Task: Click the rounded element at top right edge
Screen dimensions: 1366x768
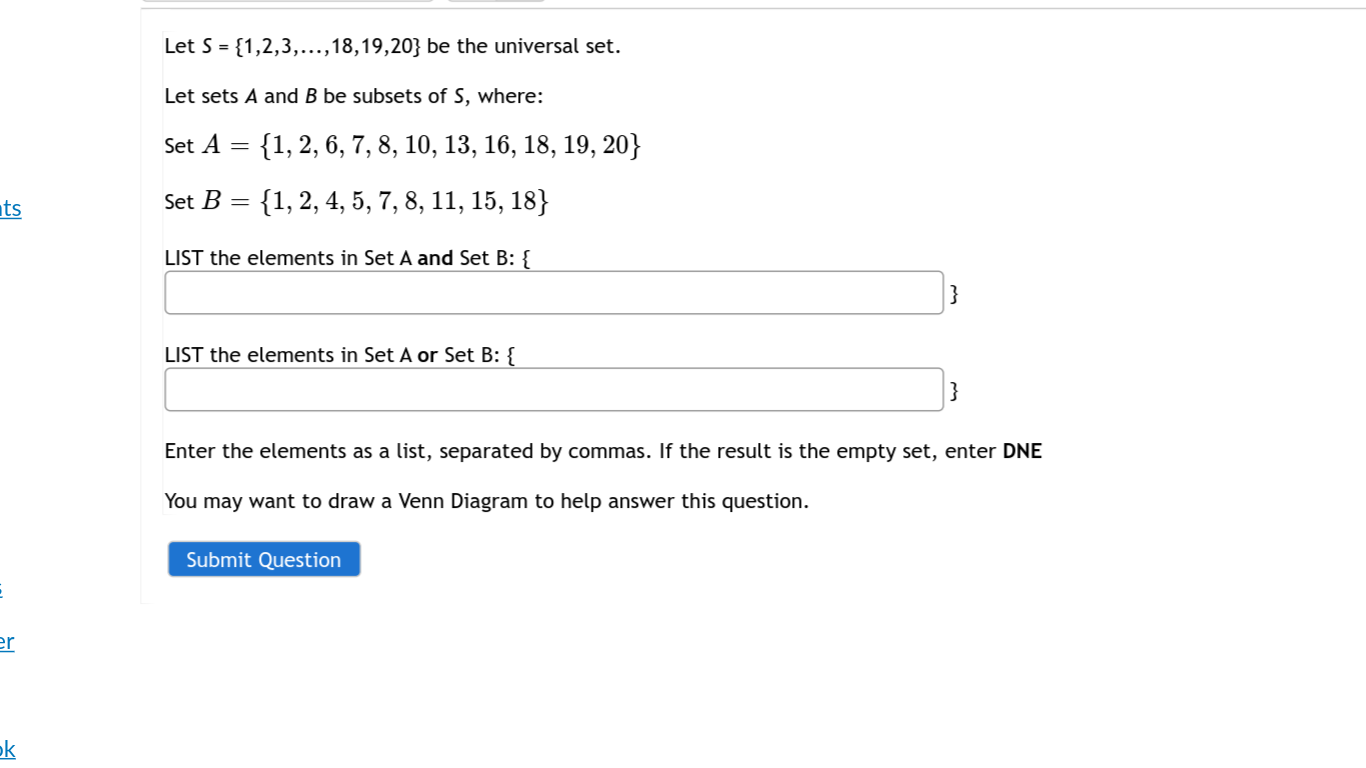Action: coord(497,2)
